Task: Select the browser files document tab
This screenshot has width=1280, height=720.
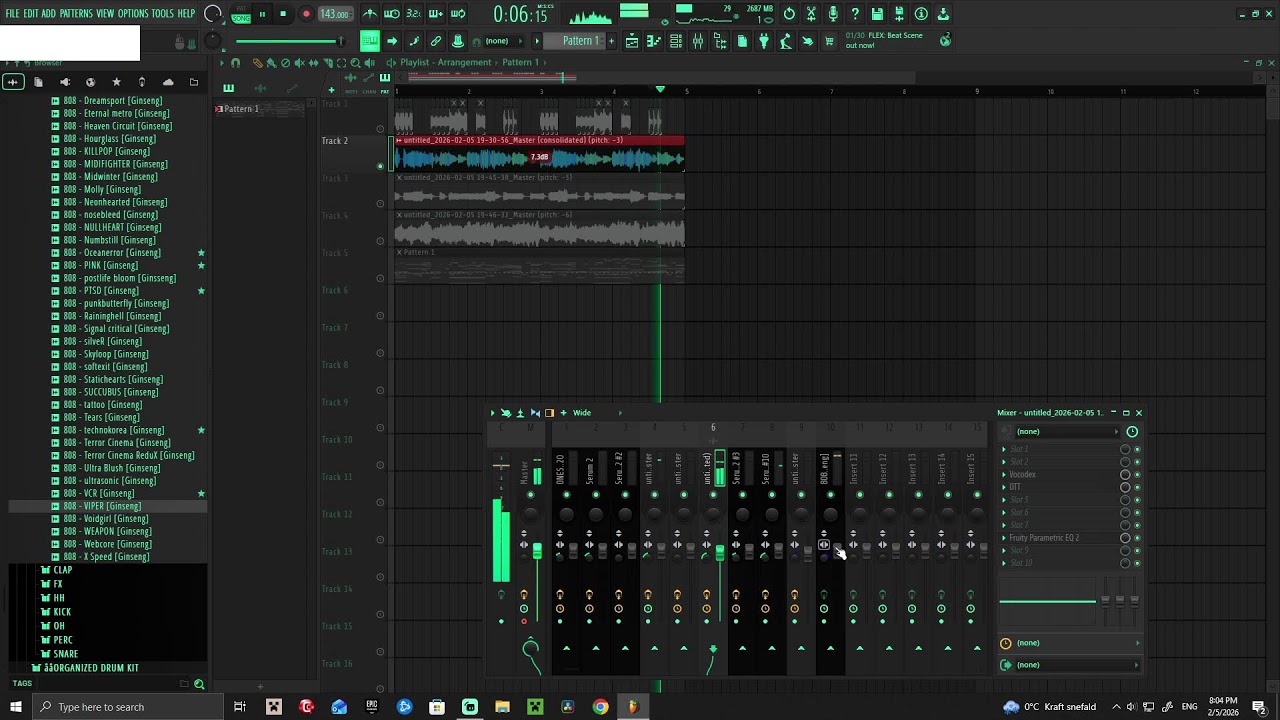Action: point(39,82)
